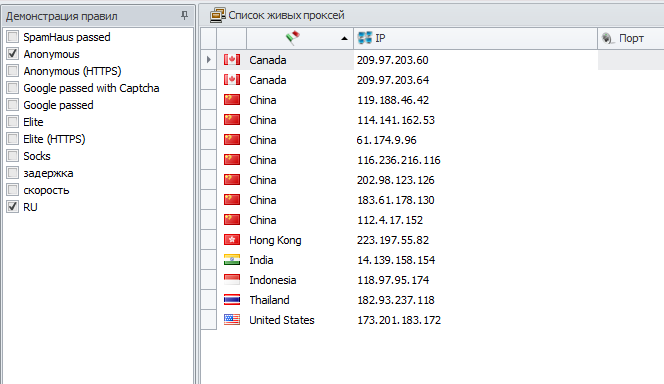This screenshot has width=664, height=384.
Task: Click China flag for 183.61.178.130
Action: coord(232,200)
